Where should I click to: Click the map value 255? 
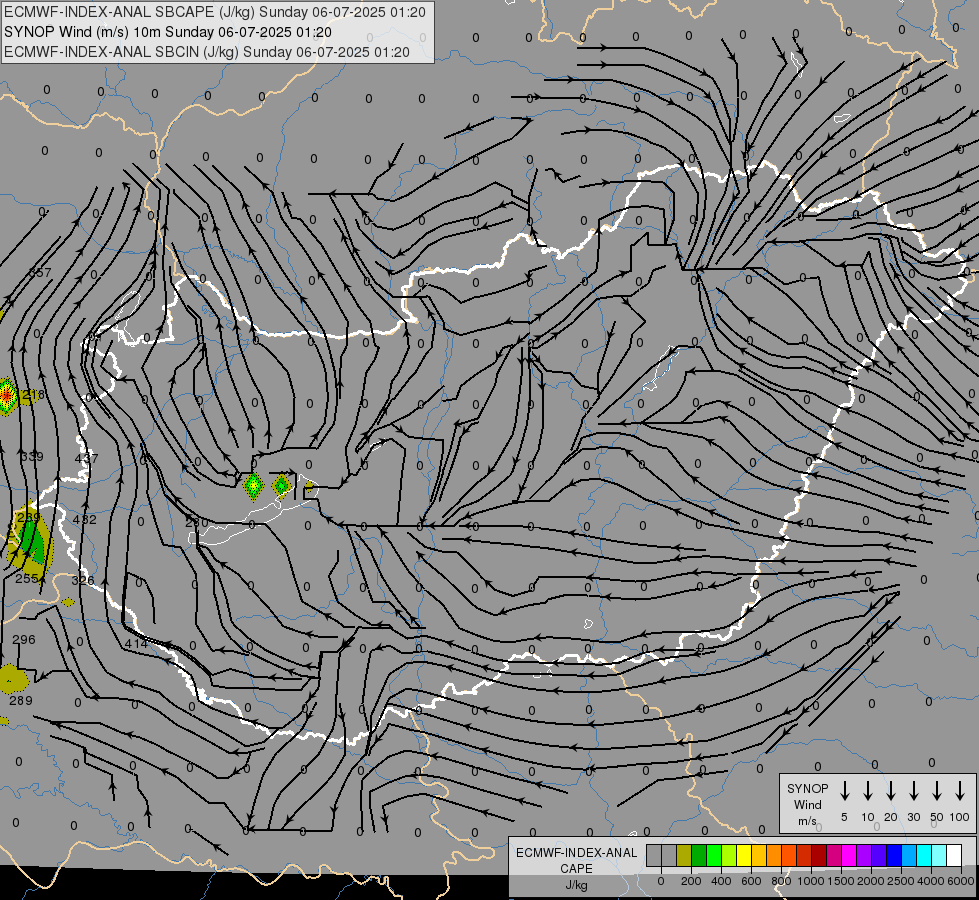click(x=27, y=578)
